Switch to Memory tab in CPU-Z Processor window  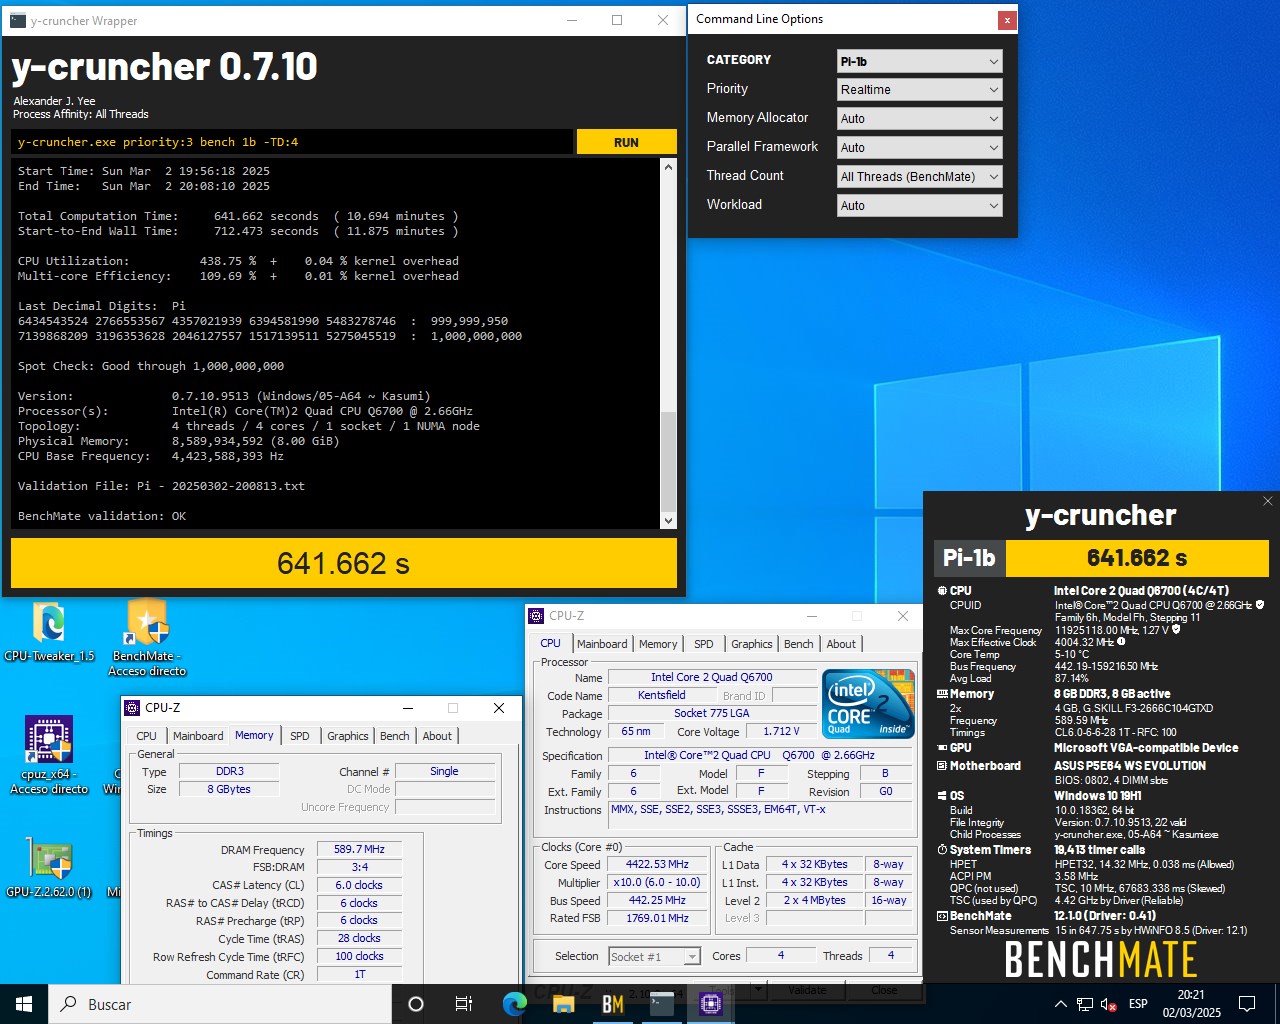(658, 644)
